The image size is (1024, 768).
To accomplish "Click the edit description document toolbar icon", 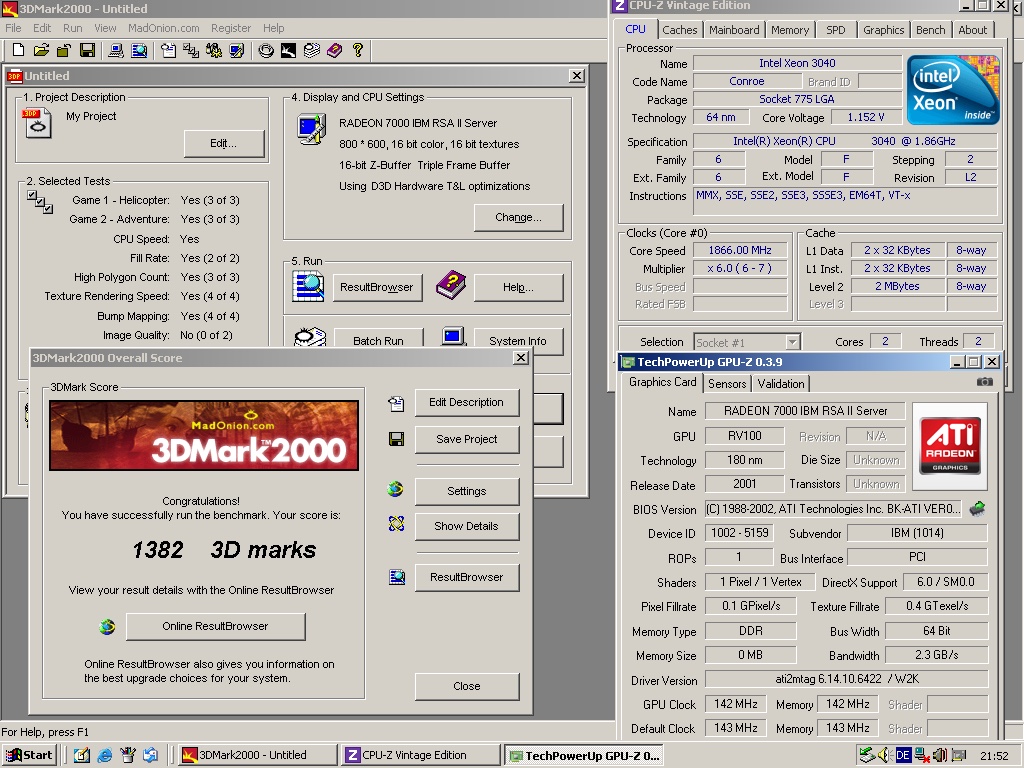I will [x=168, y=50].
